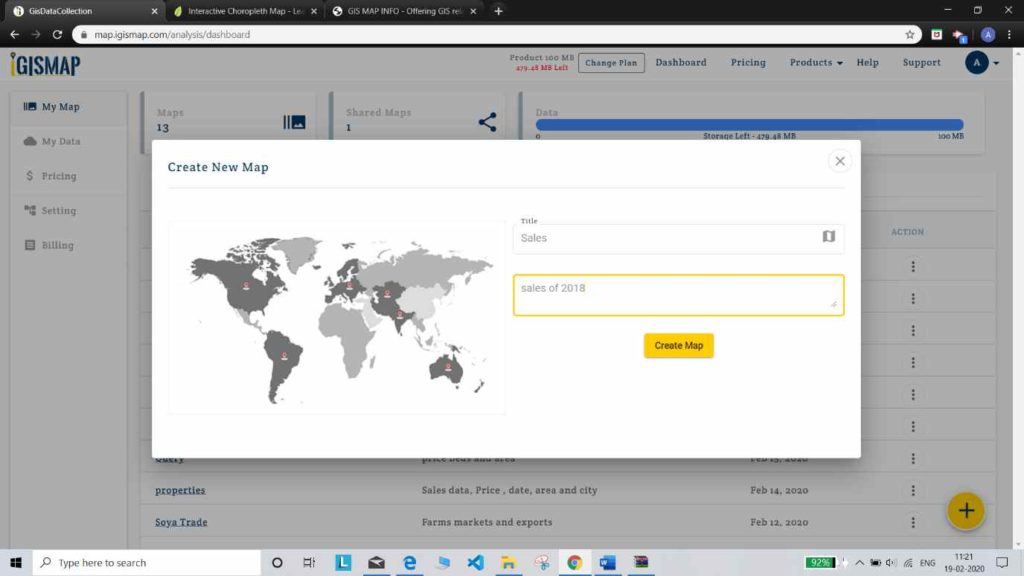Viewport: 1024px width, 576px height.
Task: Open Word from taskbar
Action: click(607, 562)
